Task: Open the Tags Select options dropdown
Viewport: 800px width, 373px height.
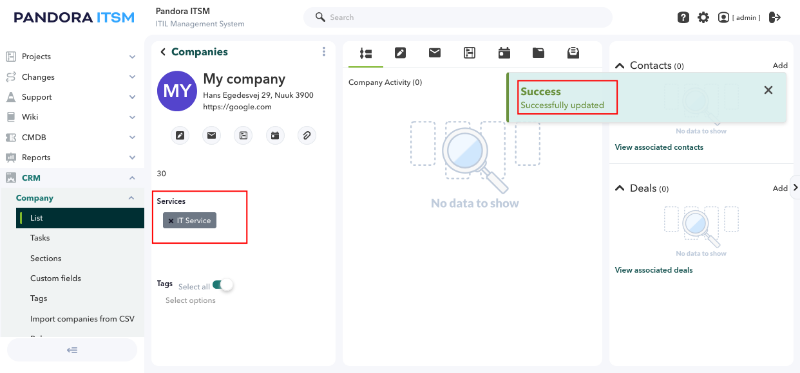Action: (x=190, y=301)
